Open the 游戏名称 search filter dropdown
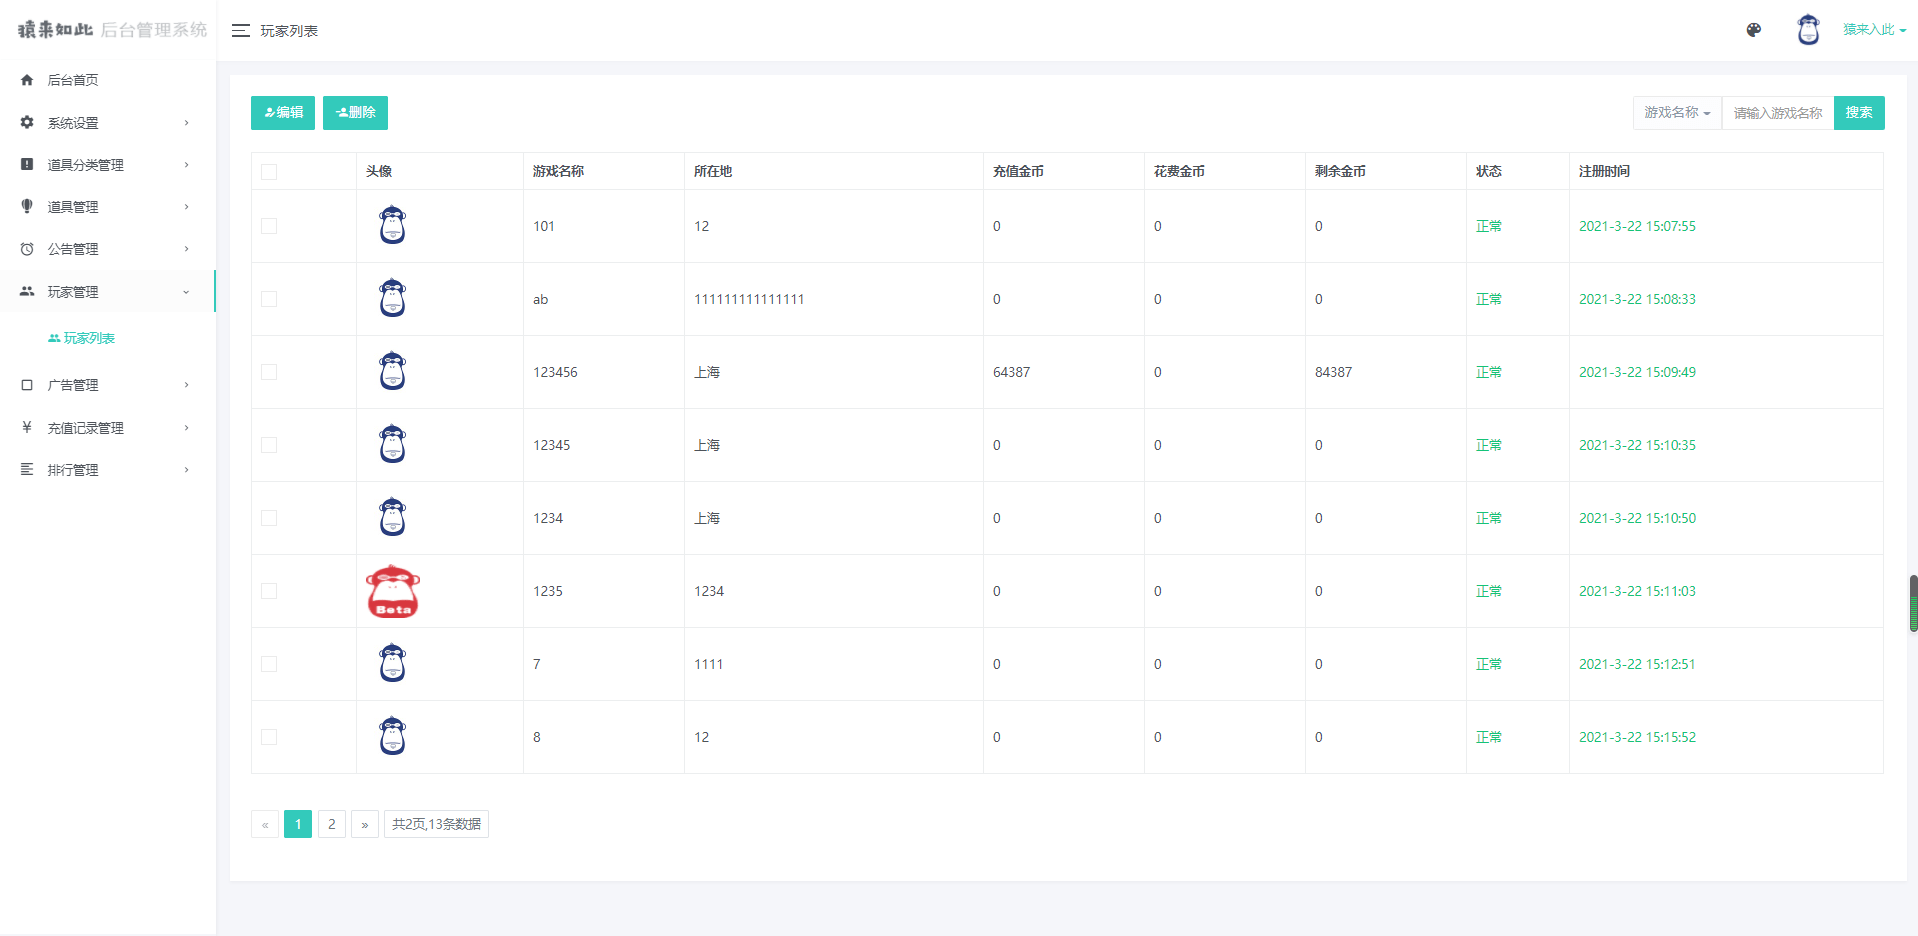 (1677, 113)
